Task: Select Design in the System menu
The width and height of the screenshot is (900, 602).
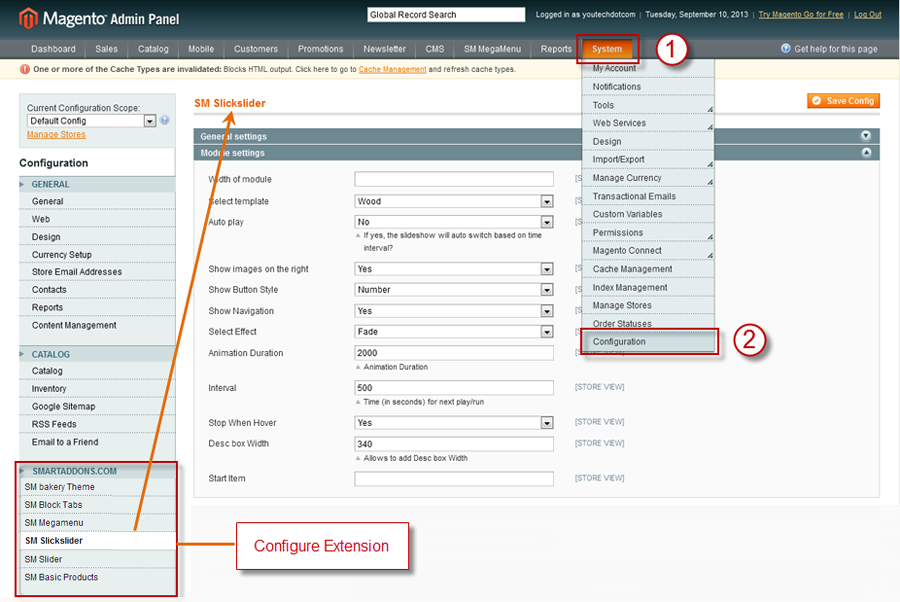Action: pyautogui.click(x=649, y=142)
